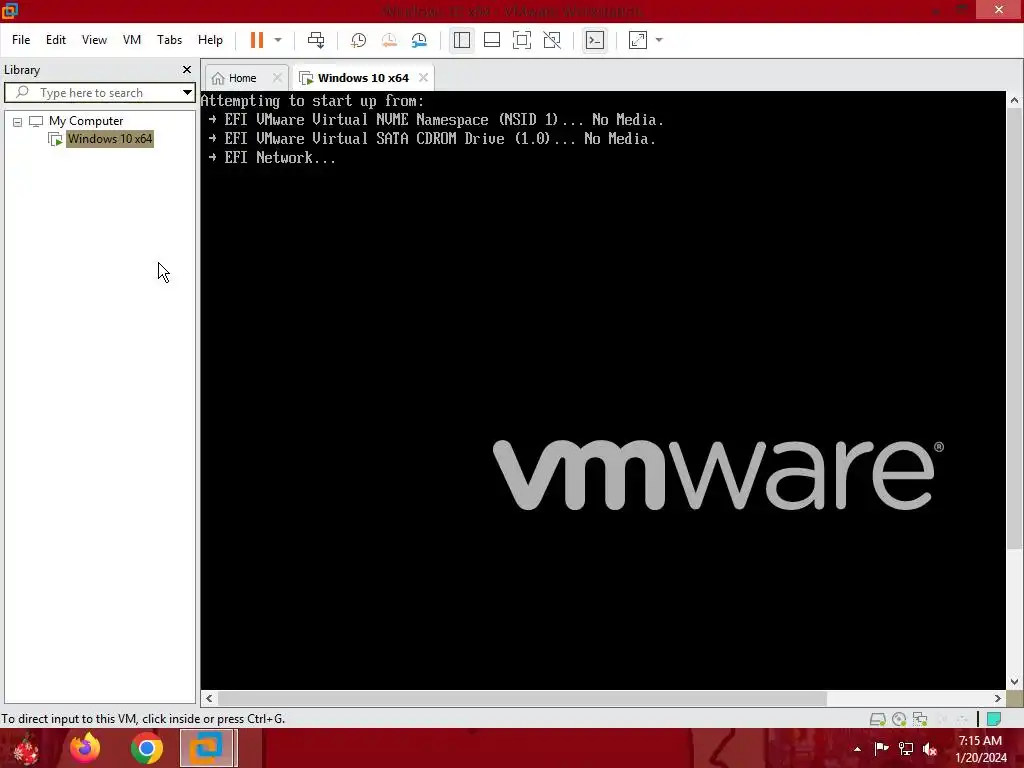
Task: Select Windows 10 x64 in the library tree
Action: [110, 138]
